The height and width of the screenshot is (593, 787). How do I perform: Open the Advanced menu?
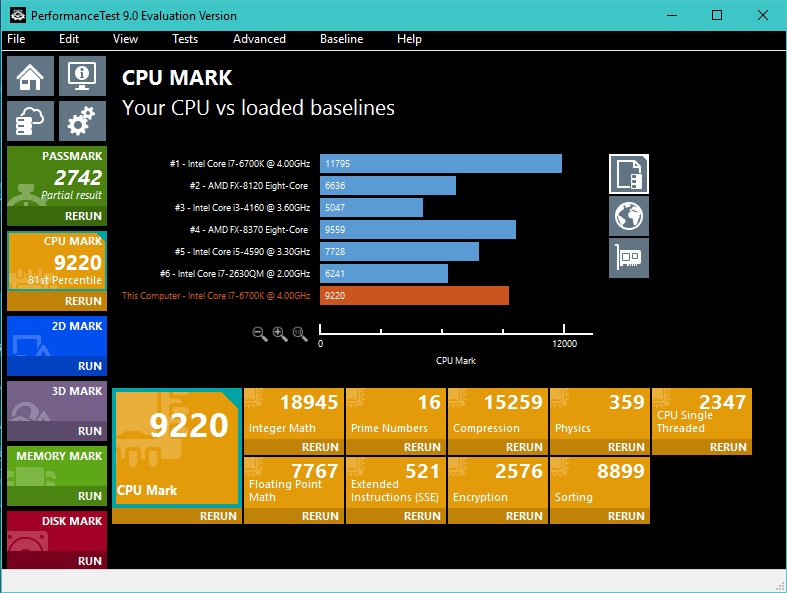coord(259,39)
